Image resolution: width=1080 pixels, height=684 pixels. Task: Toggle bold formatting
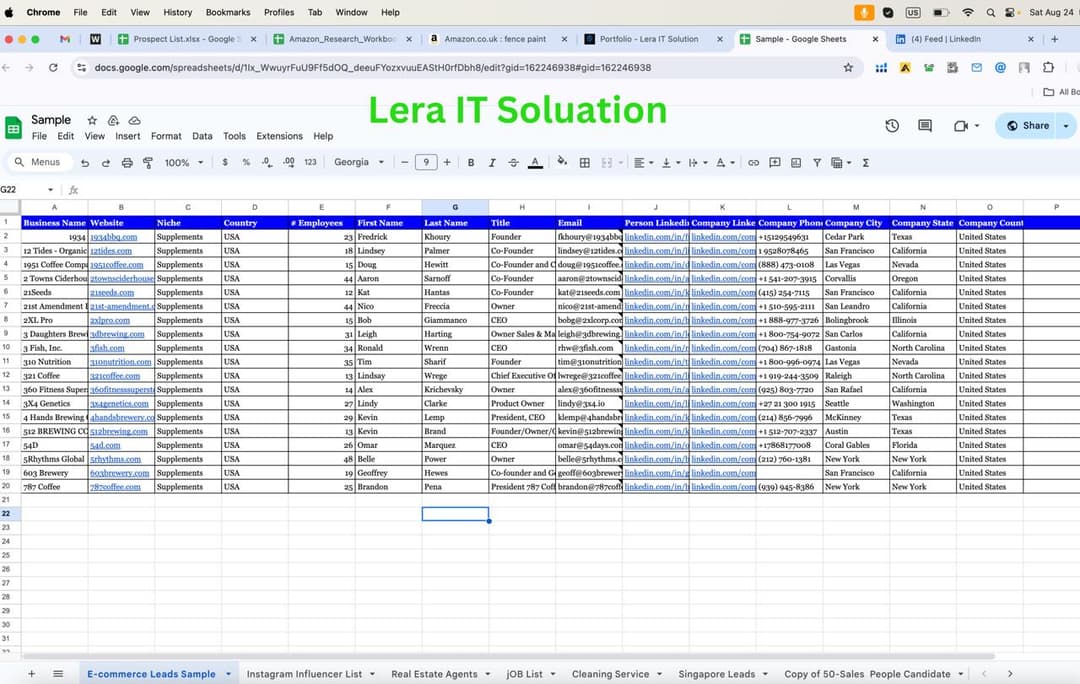tap(469, 162)
